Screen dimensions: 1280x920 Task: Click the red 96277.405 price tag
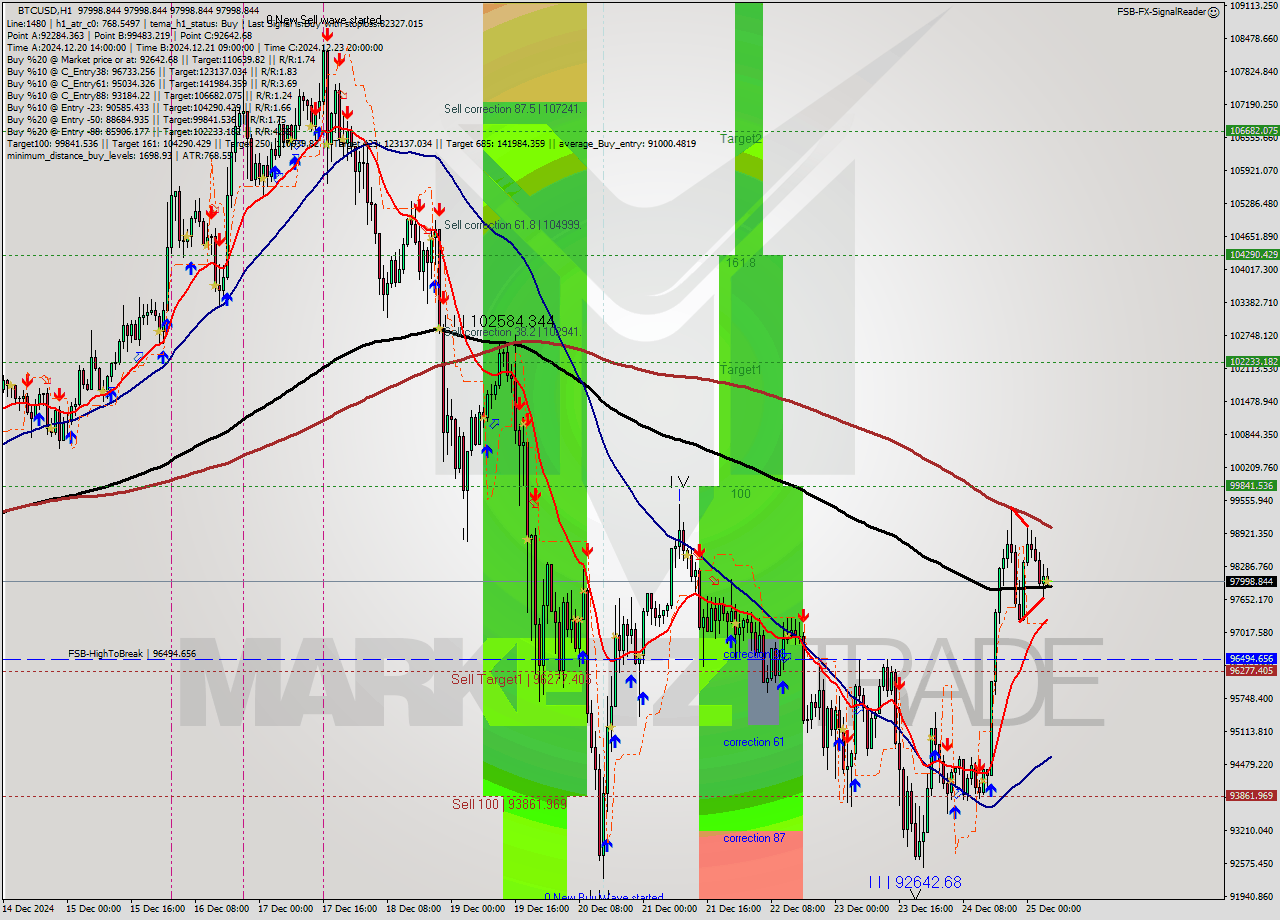pos(1252,671)
